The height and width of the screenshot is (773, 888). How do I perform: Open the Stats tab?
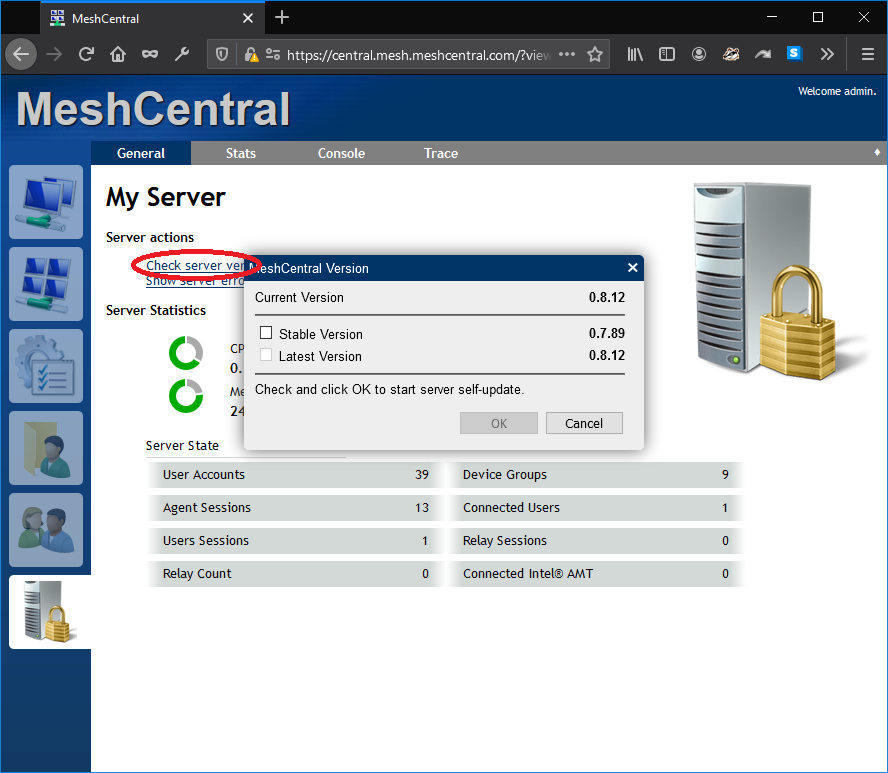coord(241,153)
